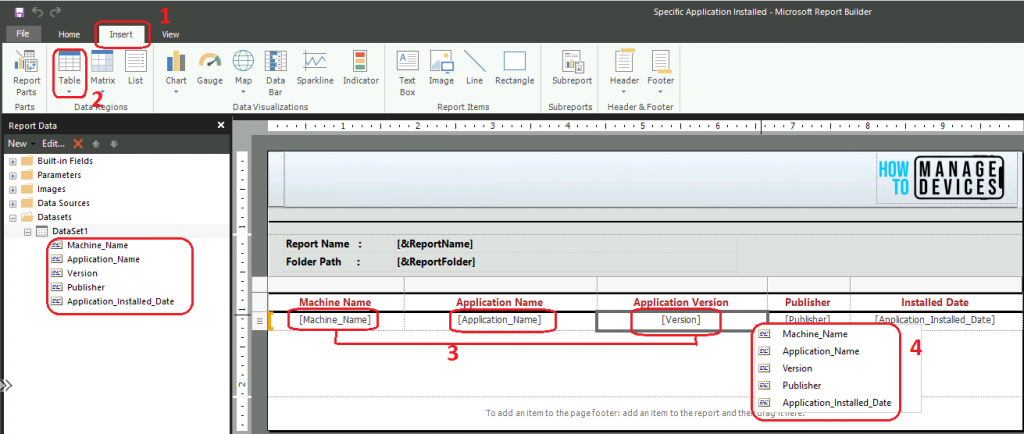The image size is (1024, 434).
Task: Select the Installed Date header cell
Action: [935, 302]
